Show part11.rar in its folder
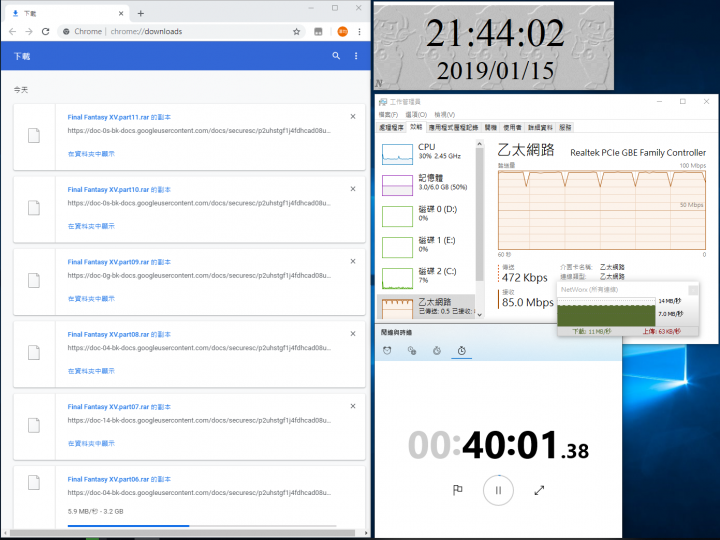The width and height of the screenshot is (720, 540). 91,154
